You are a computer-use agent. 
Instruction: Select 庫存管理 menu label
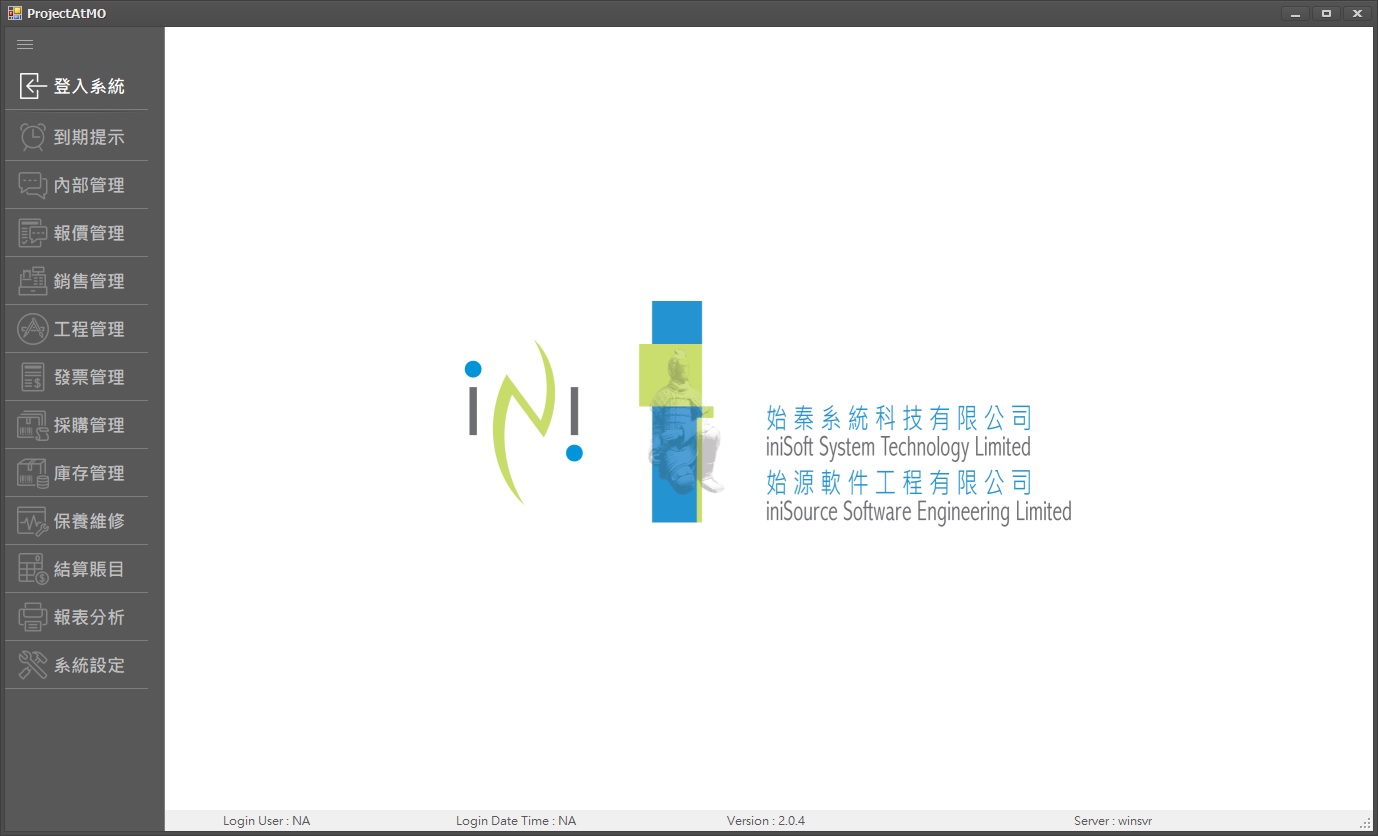tap(89, 473)
